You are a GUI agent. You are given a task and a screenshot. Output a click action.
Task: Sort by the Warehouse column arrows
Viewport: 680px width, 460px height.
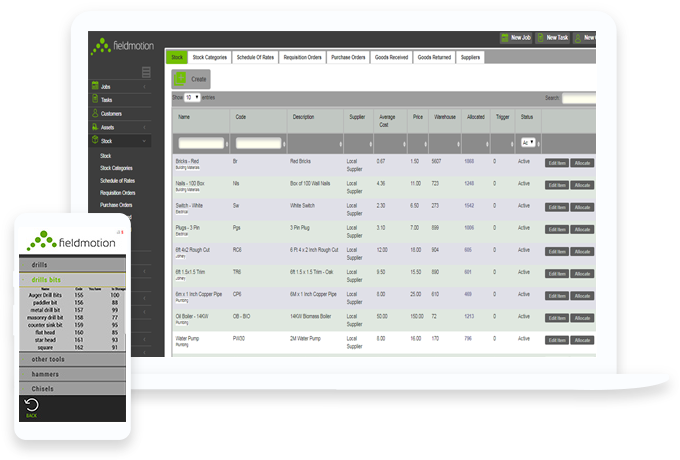coord(458,144)
